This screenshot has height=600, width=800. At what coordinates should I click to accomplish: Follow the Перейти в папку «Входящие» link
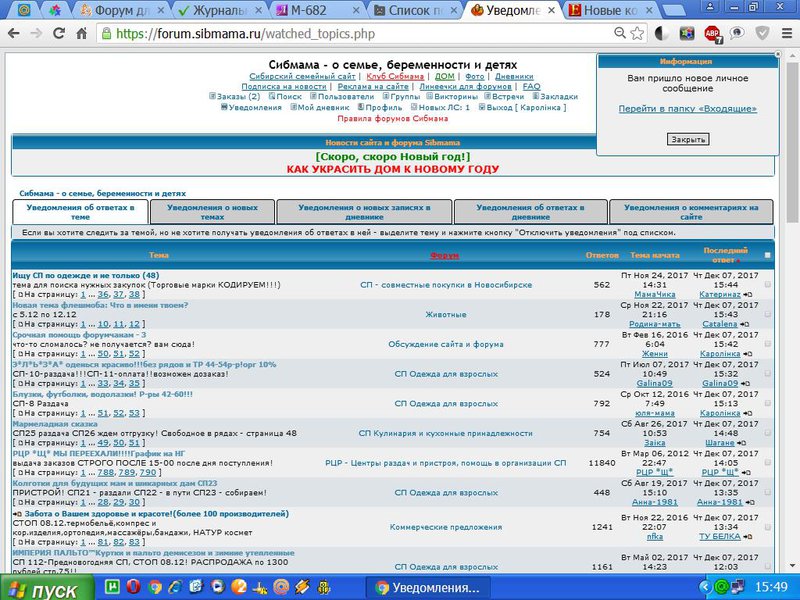[x=688, y=109]
